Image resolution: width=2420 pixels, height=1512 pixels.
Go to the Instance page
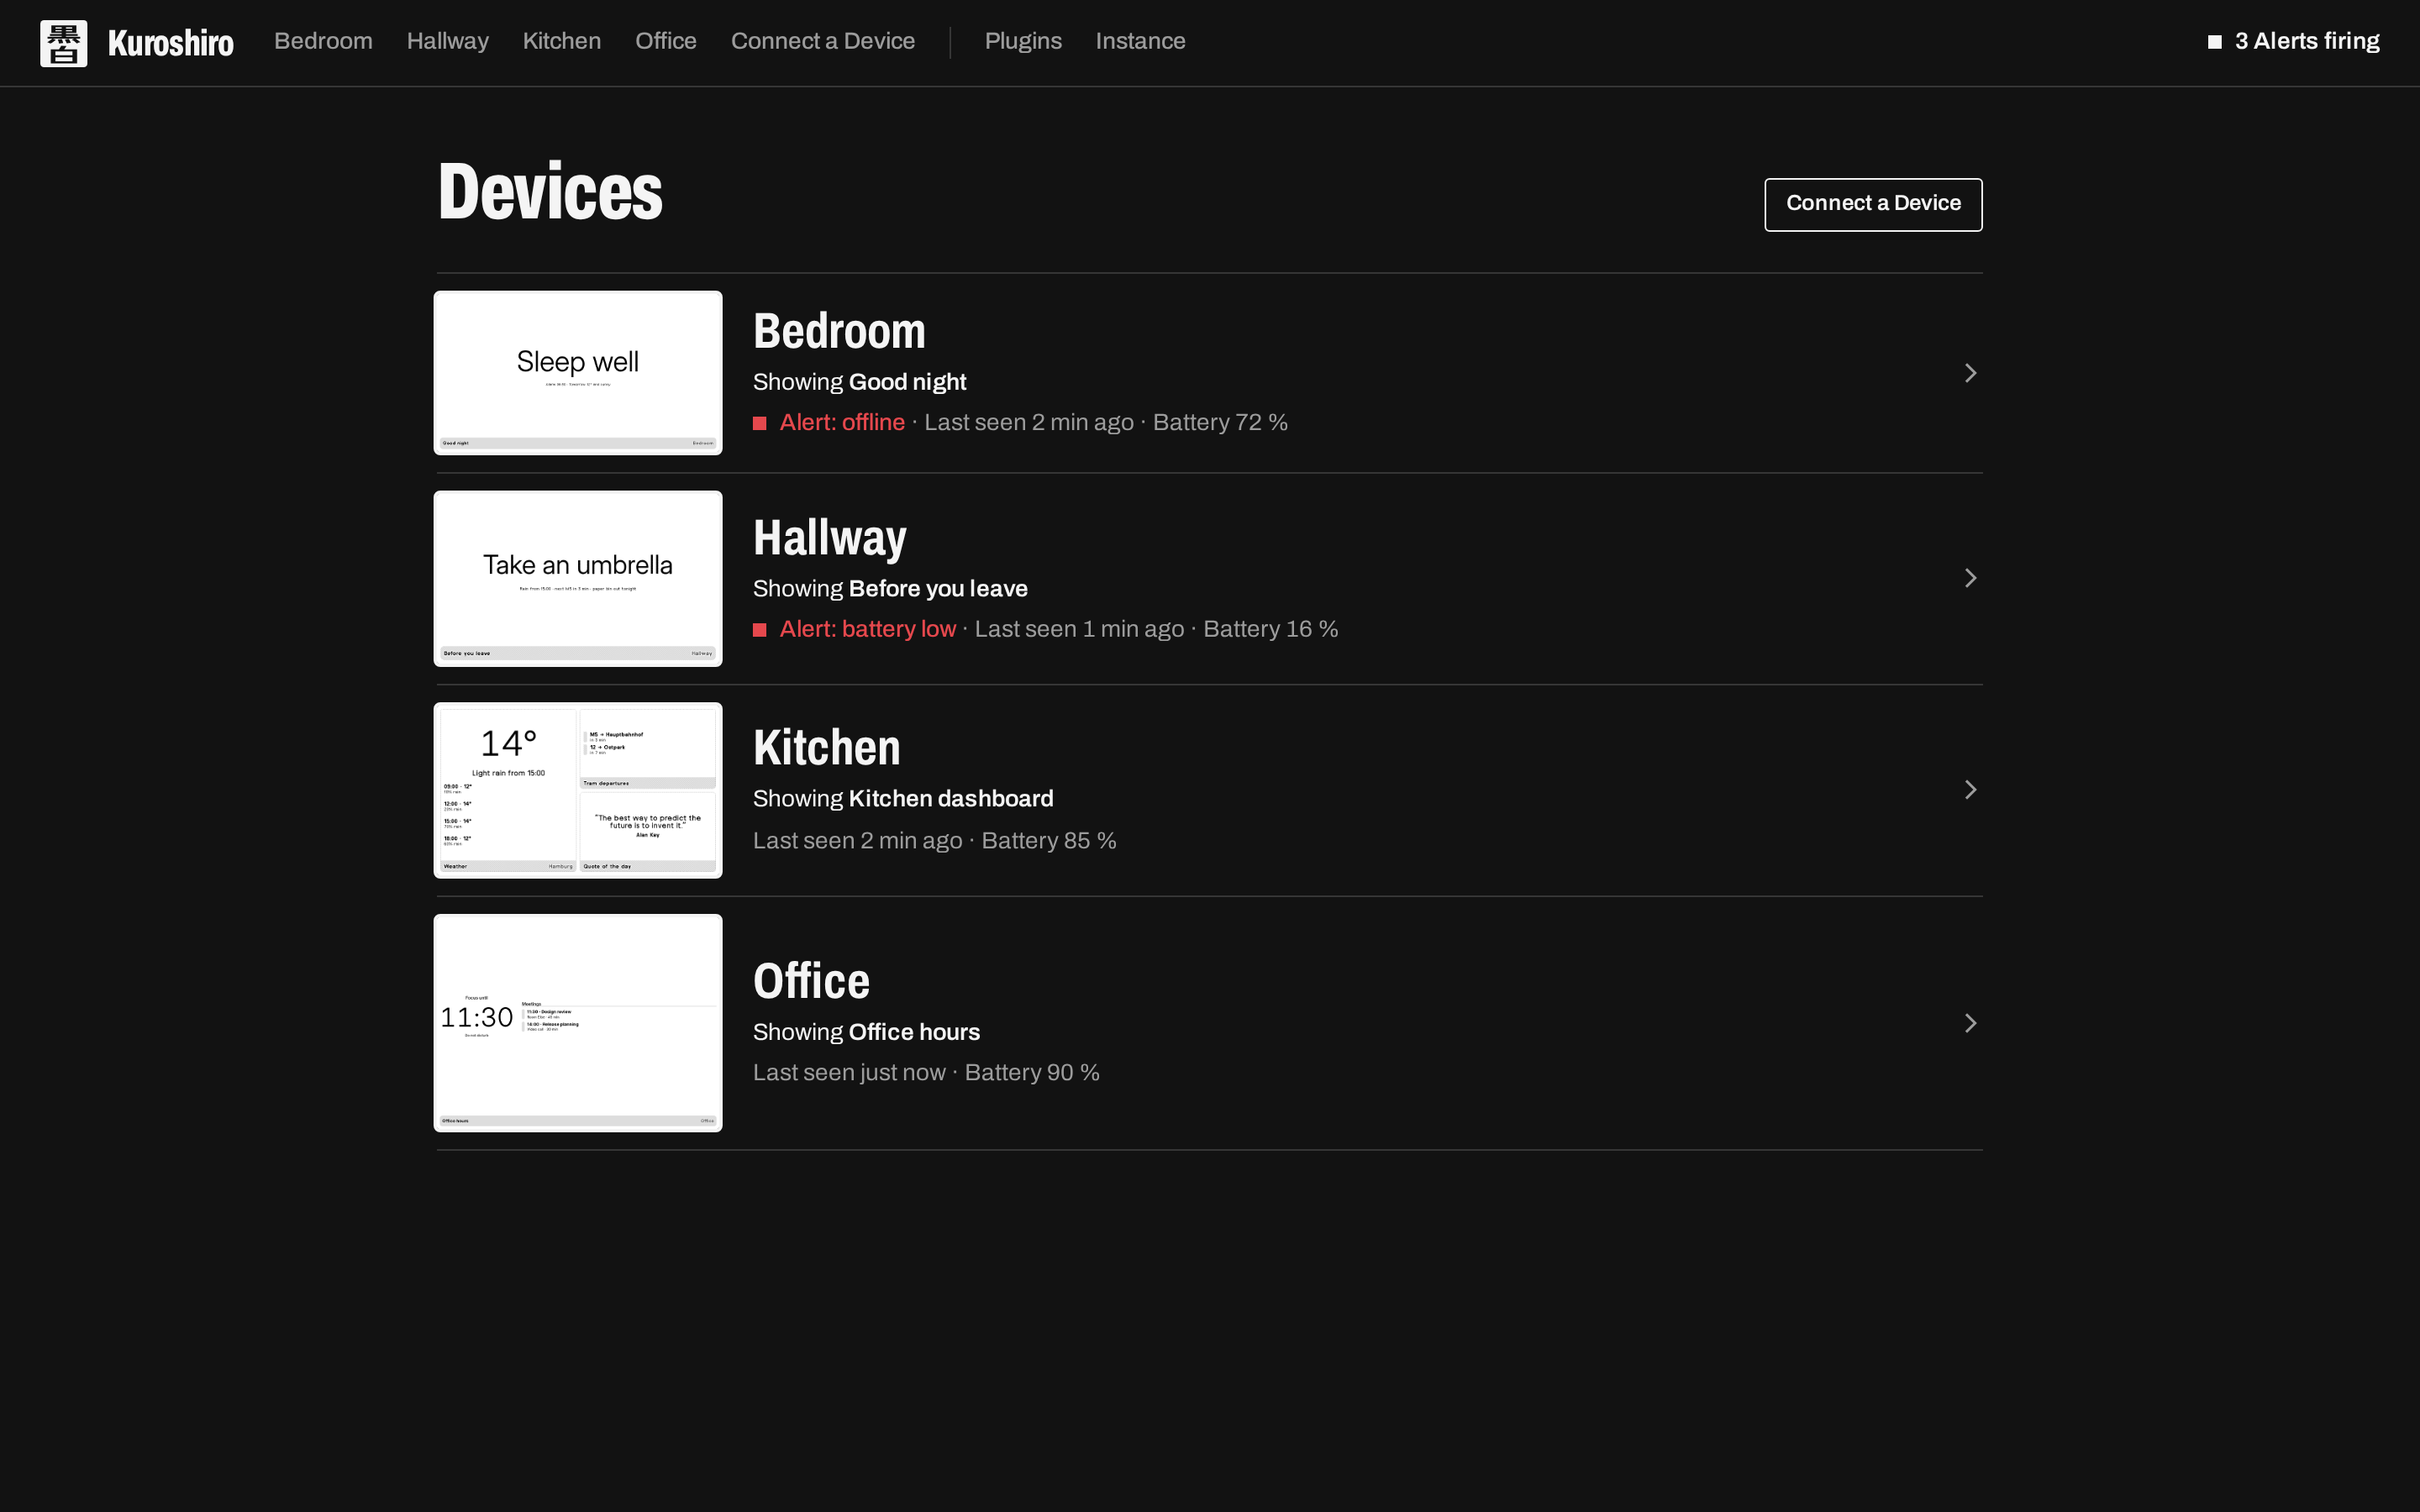click(x=1140, y=41)
